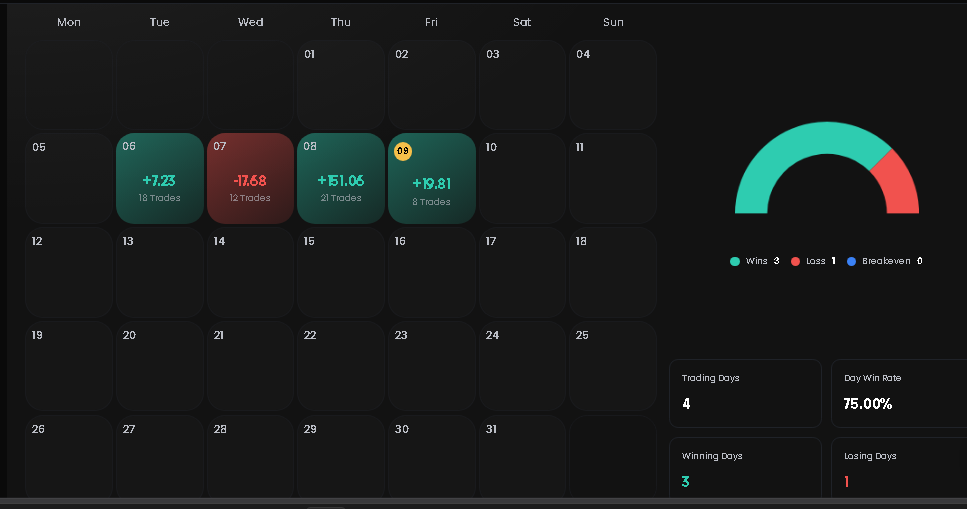967x509 pixels.
Task: Select the Thursday 08 cell with +151.06
Action: coord(341,178)
